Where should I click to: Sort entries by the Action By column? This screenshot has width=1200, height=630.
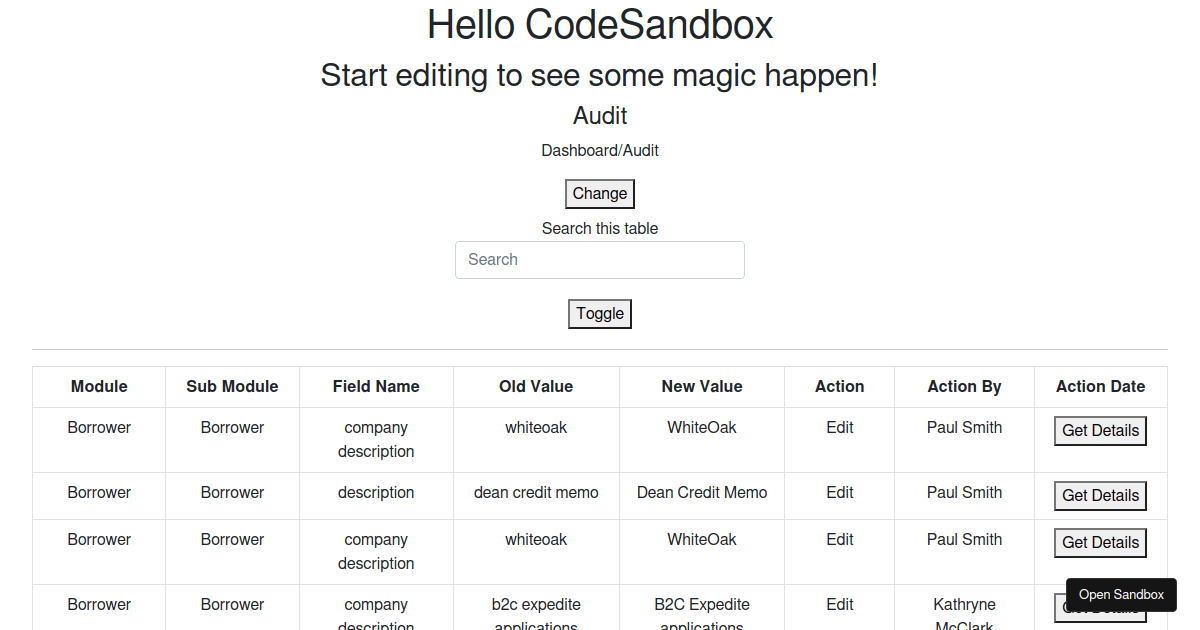click(964, 386)
